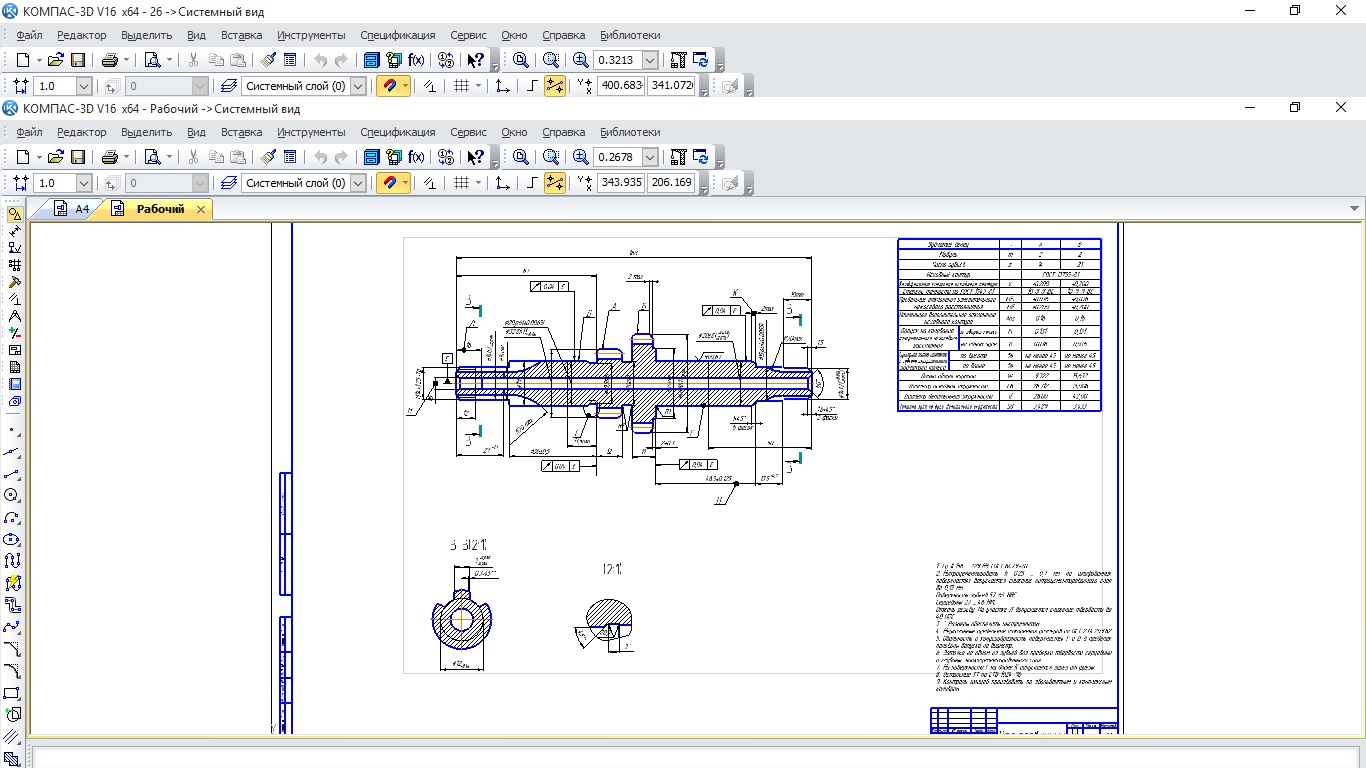Screen dimensions: 1366x768
Task: Format painter brush icon in Рабочий window
Action: coord(268,157)
